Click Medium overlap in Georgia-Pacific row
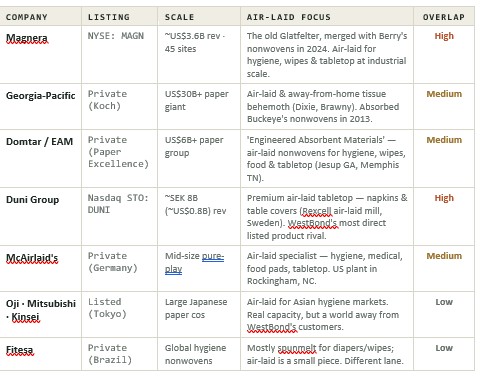 (444, 94)
